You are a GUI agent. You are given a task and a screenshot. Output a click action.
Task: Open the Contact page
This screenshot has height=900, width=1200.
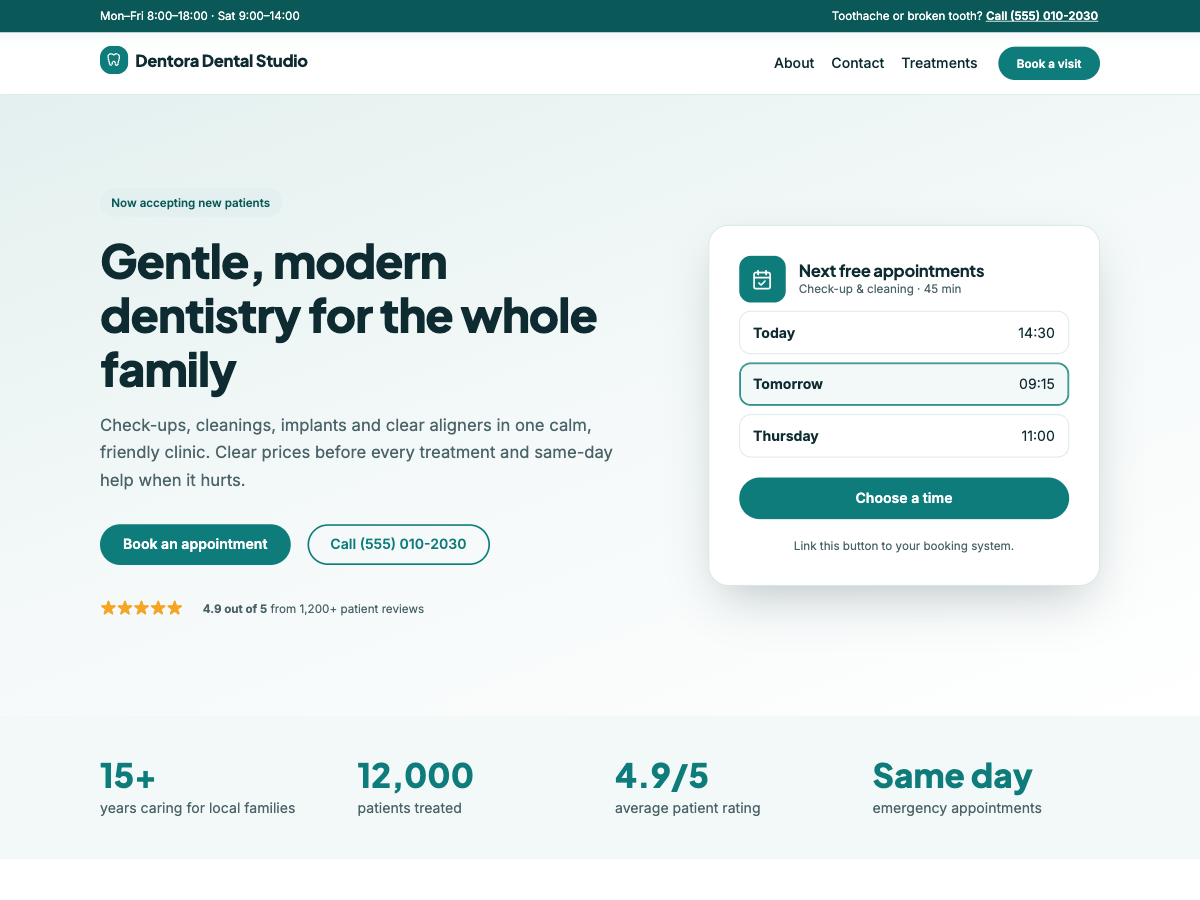(x=858, y=63)
